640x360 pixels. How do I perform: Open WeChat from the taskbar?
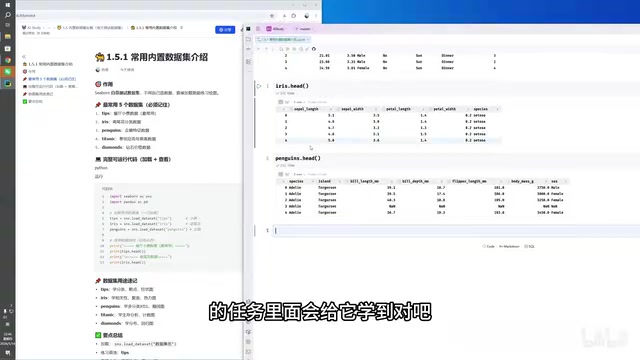[7, 72]
